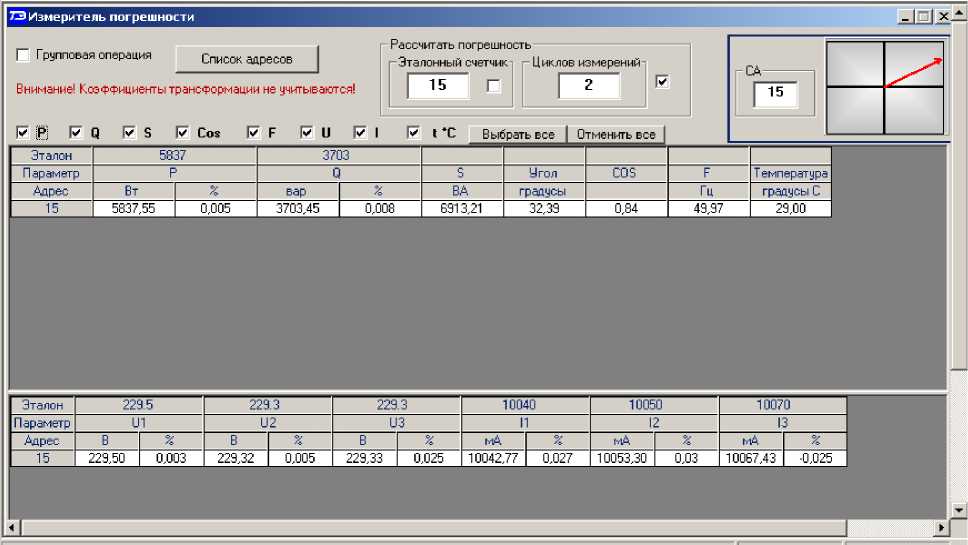Uncheck the U parameter checkbox

[307, 132]
